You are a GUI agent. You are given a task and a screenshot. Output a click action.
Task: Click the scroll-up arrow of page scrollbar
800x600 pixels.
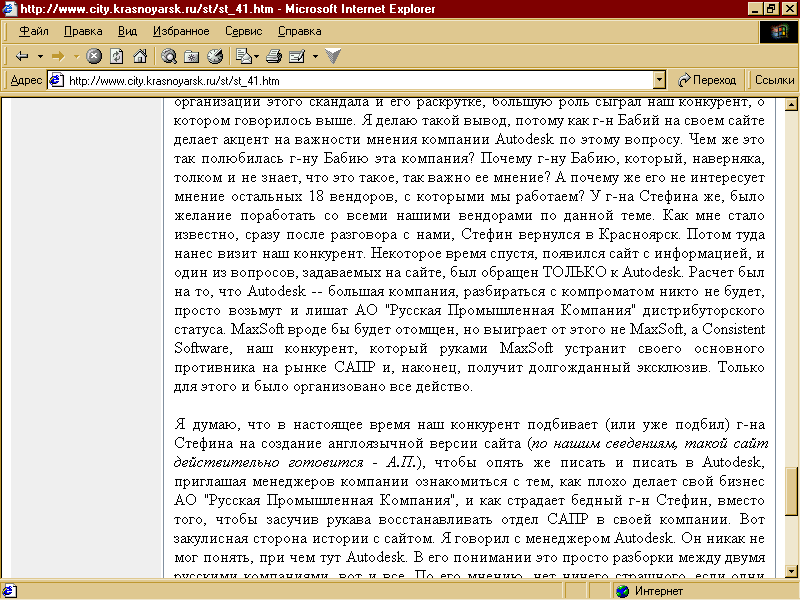coord(791,105)
